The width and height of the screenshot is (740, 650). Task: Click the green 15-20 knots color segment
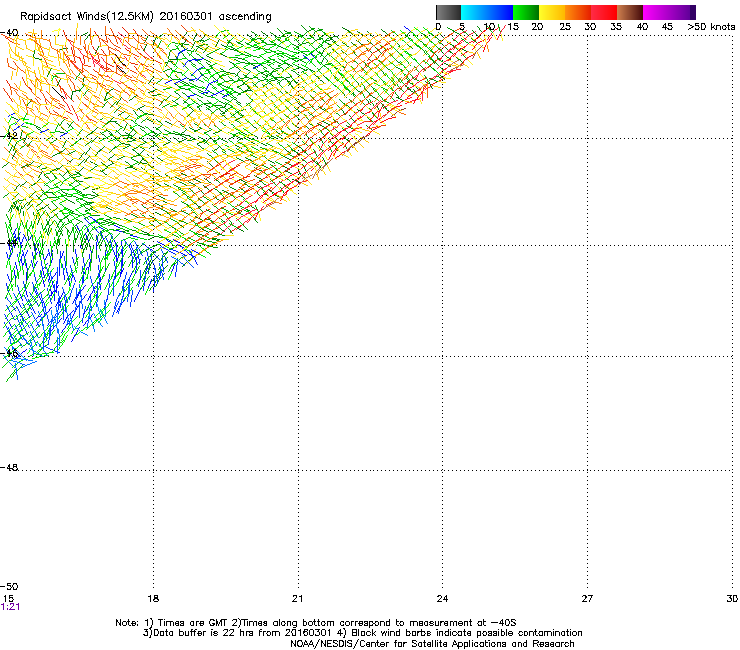pyautogui.click(x=526, y=12)
